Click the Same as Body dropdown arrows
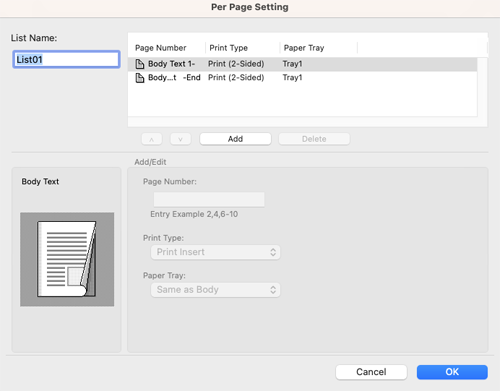The image size is (500, 391). [273, 290]
